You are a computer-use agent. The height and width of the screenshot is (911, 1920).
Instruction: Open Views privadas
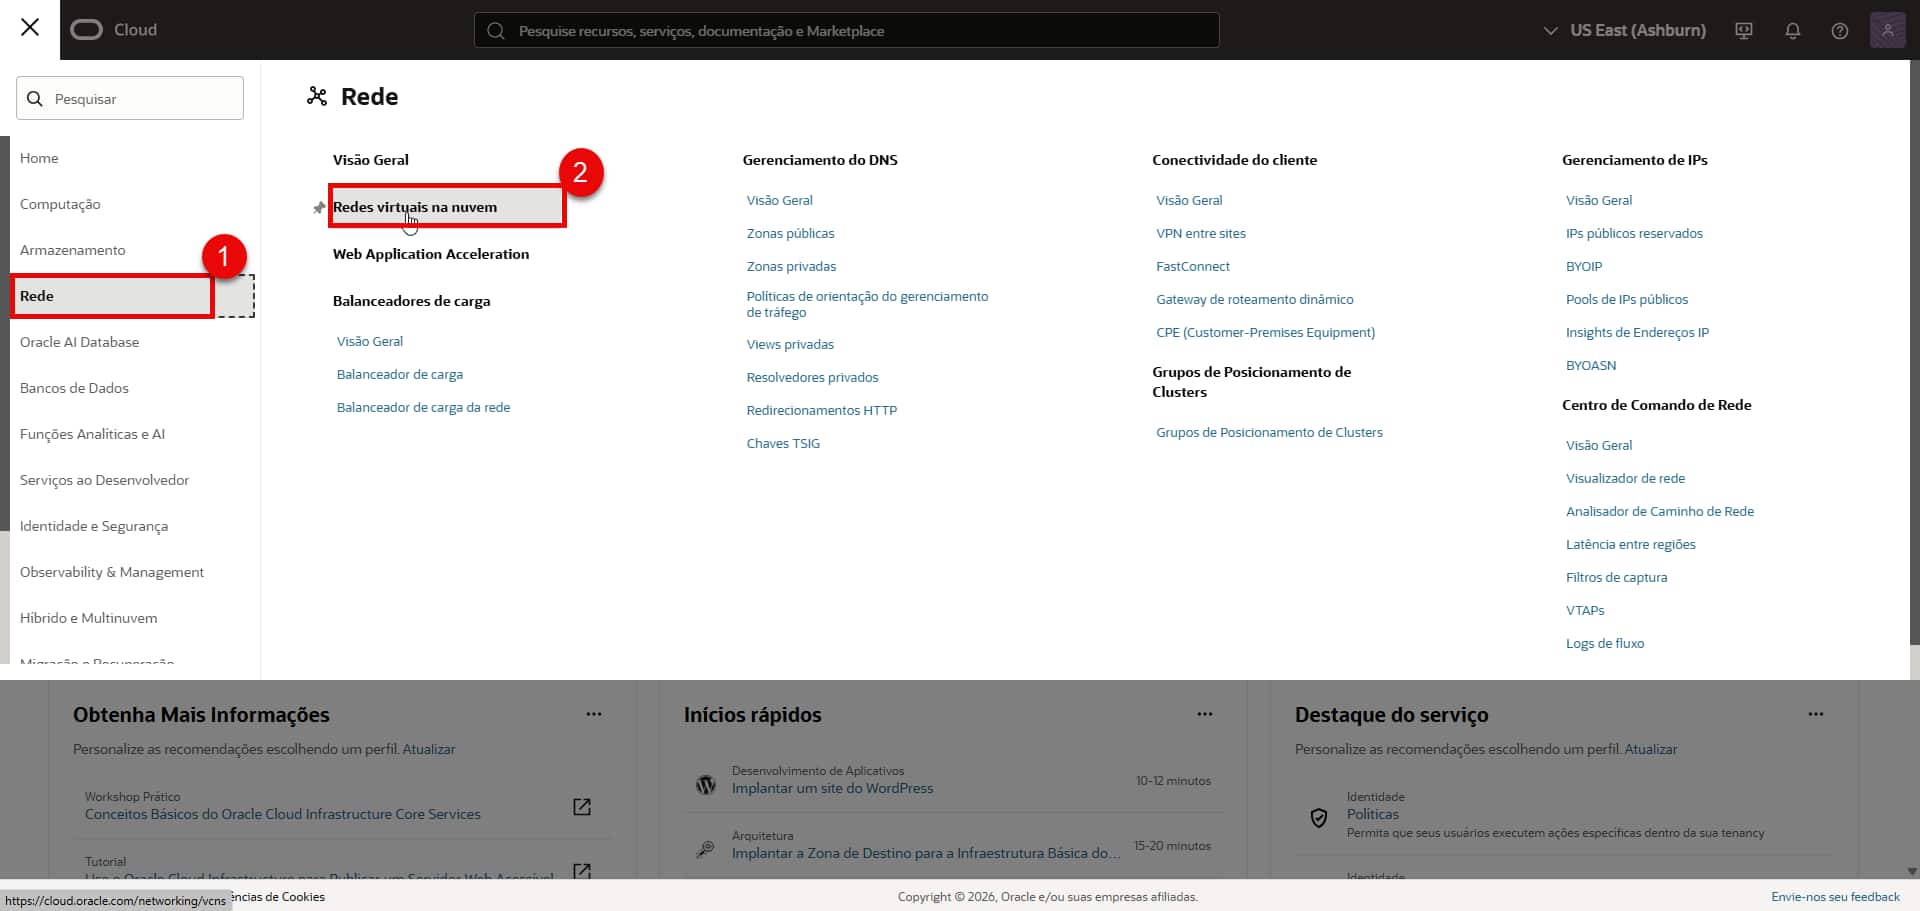click(790, 344)
